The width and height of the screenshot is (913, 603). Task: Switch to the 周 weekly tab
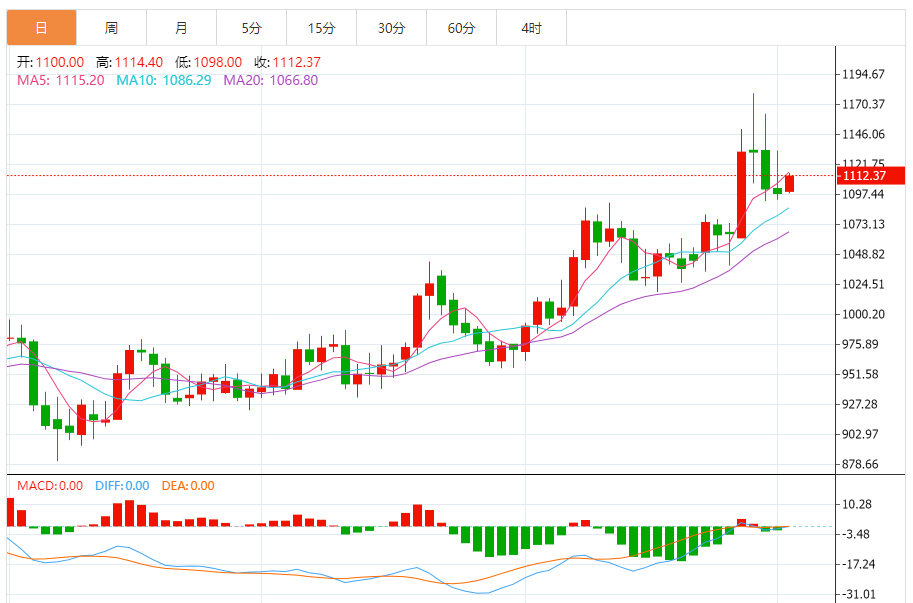[111, 28]
